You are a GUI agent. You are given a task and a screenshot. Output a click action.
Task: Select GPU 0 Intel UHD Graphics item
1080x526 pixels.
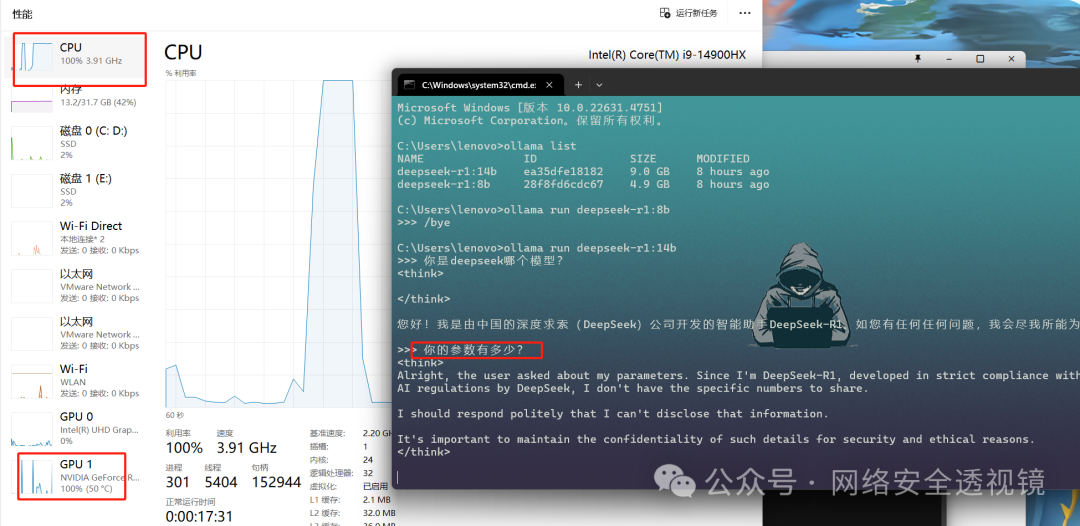click(x=77, y=428)
